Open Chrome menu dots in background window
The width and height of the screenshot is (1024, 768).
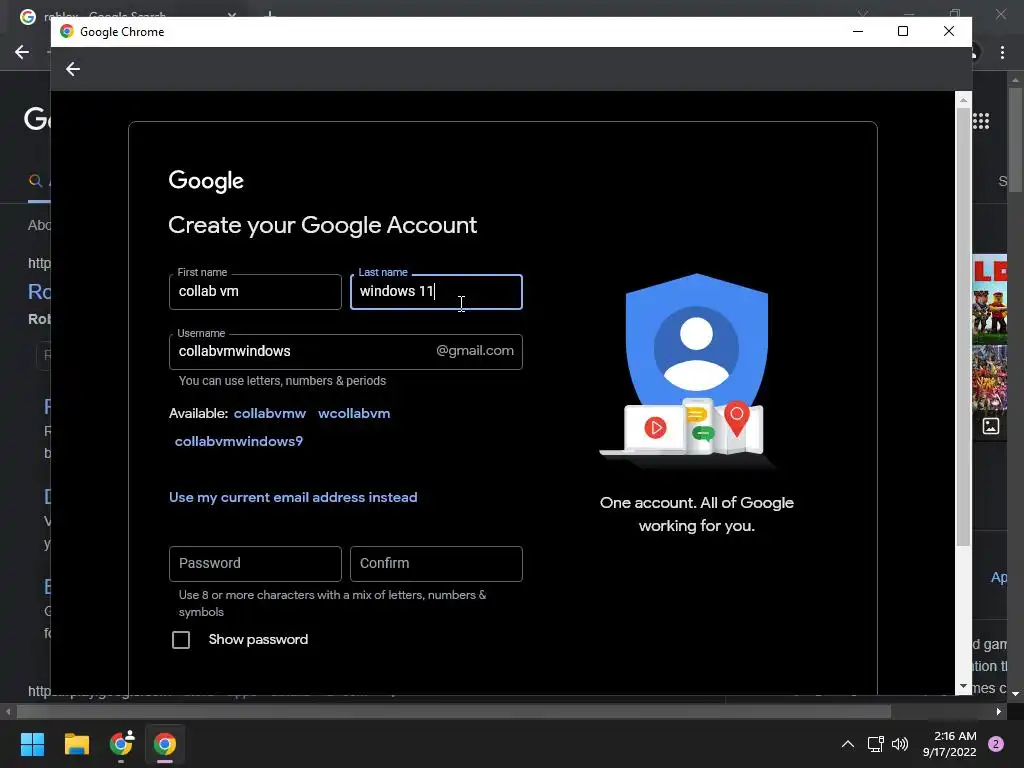coord(1002,52)
